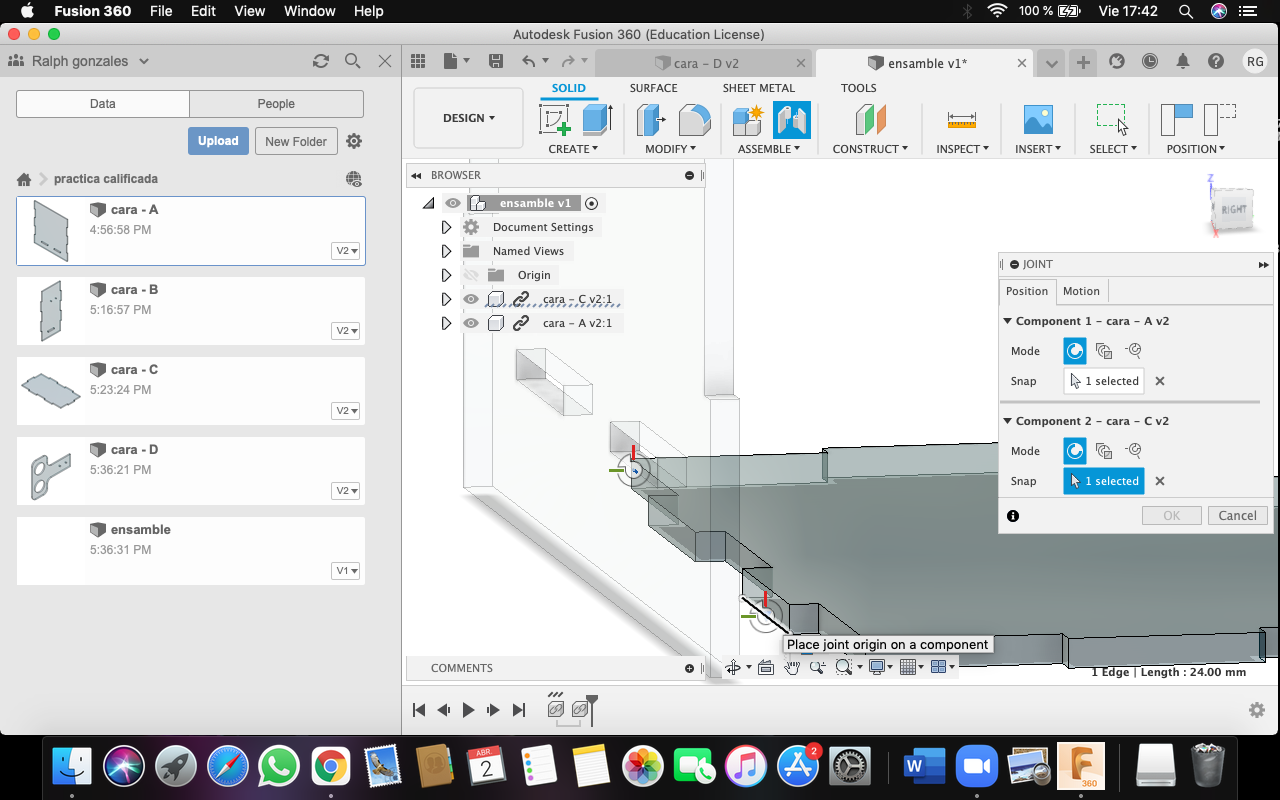Screen dimensions: 1280x800
Task: Open the ASSEMBLE dropdown menu
Action: coord(769,149)
